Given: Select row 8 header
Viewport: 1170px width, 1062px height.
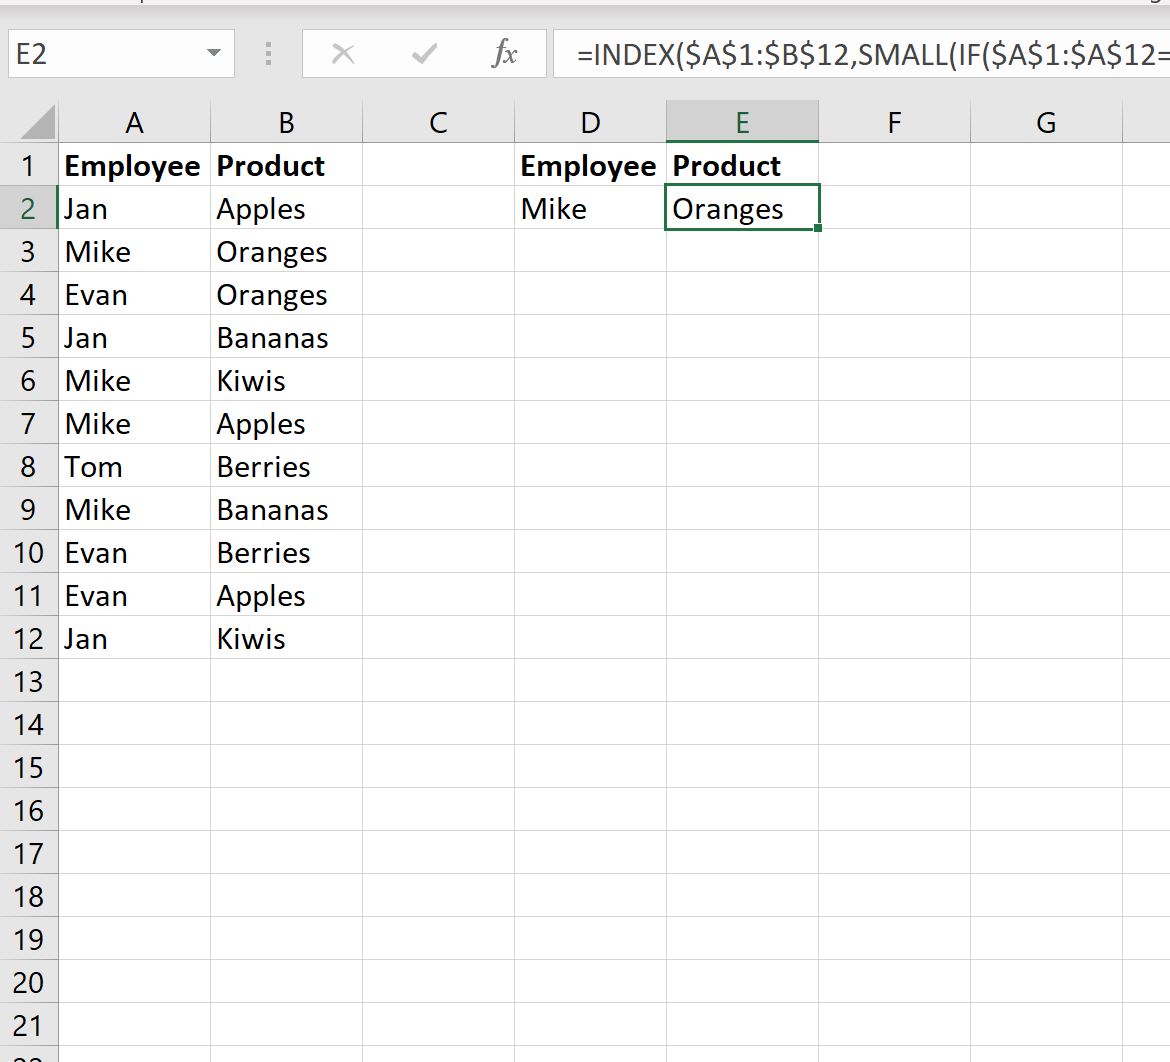Looking at the screenshot, I should point(28,467).
